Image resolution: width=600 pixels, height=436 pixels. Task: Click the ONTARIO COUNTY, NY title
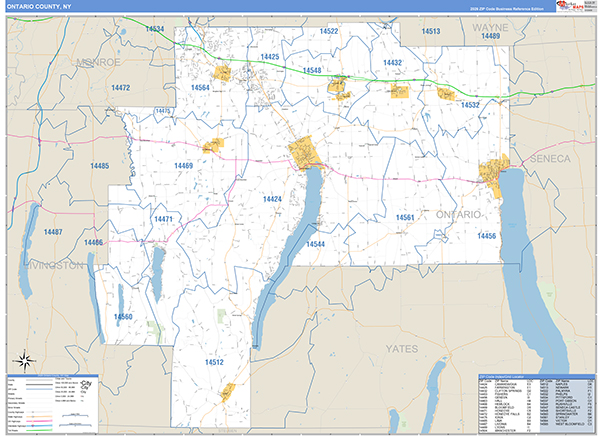pos(41,8)
